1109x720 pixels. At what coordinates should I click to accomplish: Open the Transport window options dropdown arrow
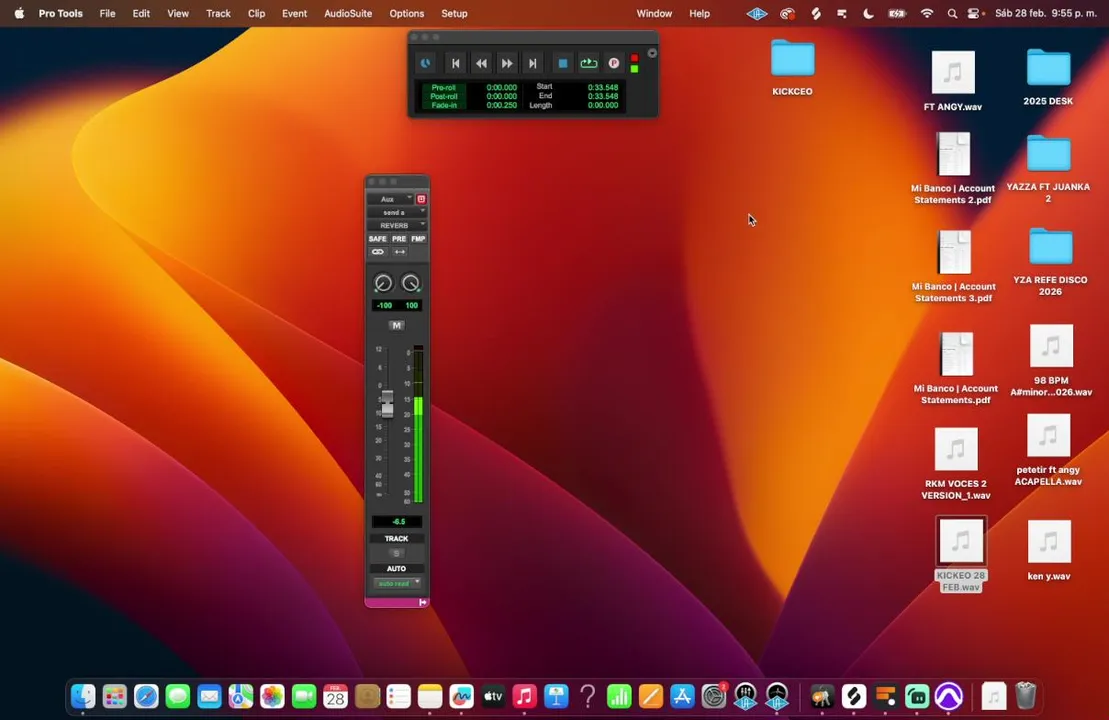pyautogui.click(x=652, y=53)
